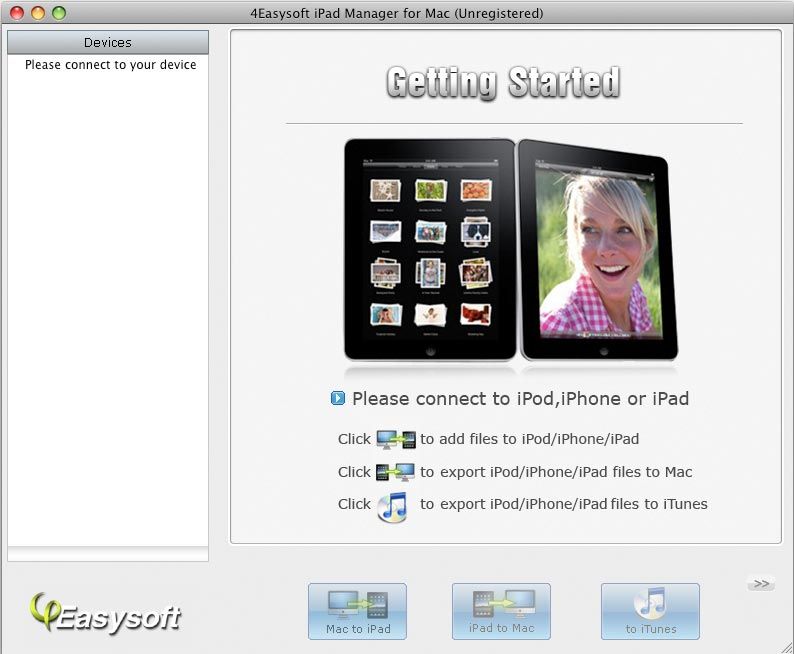
Task: Click 'to add files to iPod/iPhone/iPad' text
Action: (530, 439)
